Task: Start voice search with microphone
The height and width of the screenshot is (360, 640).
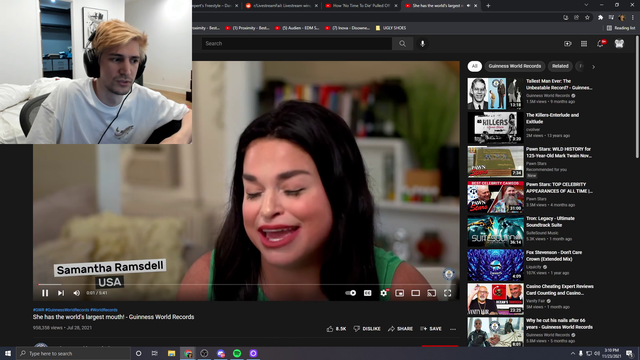Action: click(x=422, y=43)
